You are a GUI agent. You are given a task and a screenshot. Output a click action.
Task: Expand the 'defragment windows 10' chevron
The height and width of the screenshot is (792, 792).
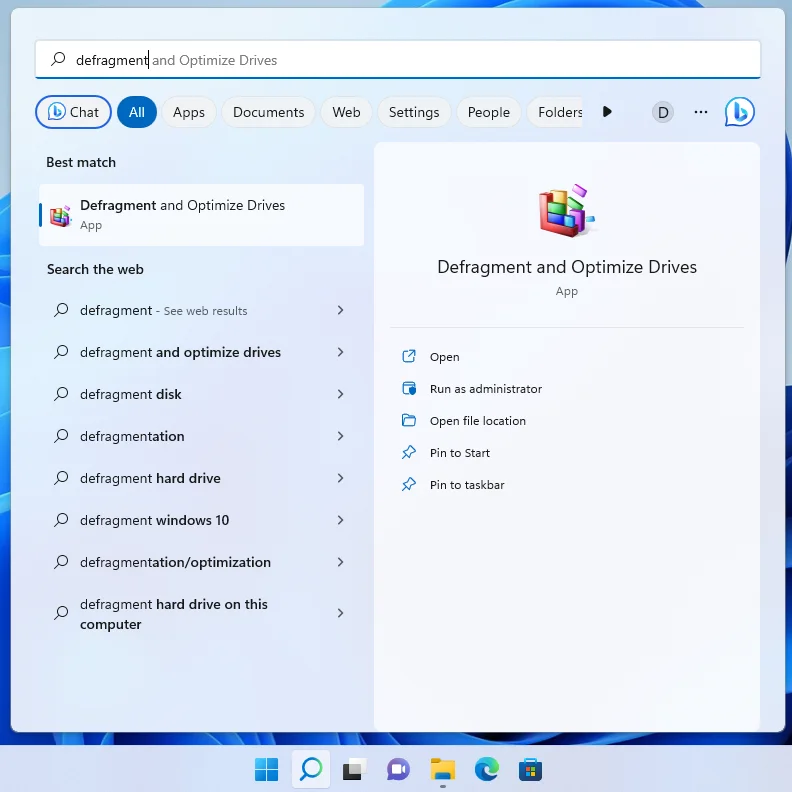pyautogui.click(x=340, y=520)
